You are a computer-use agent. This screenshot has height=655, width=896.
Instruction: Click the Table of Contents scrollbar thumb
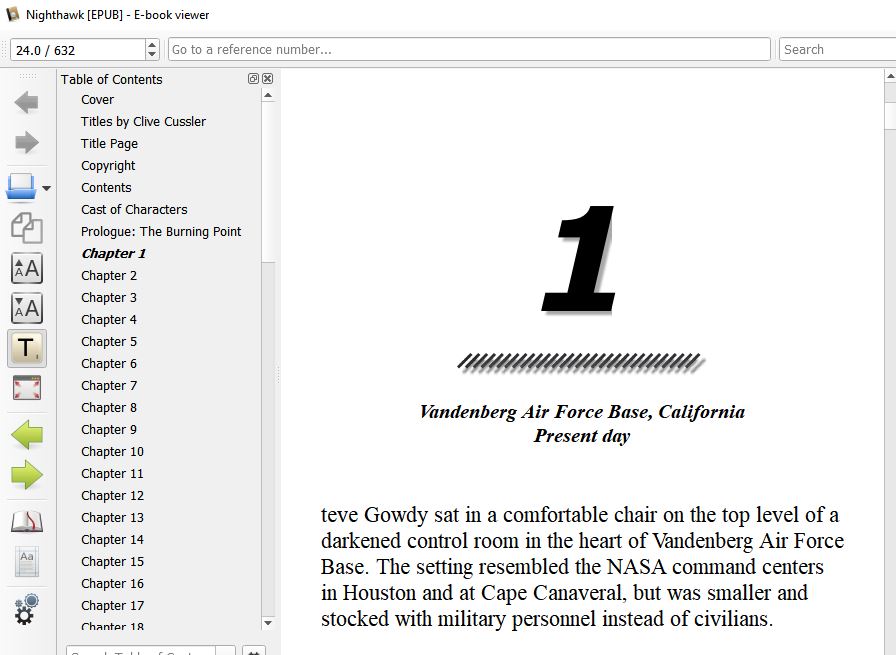pyautogui.click(x=268, y=182)
